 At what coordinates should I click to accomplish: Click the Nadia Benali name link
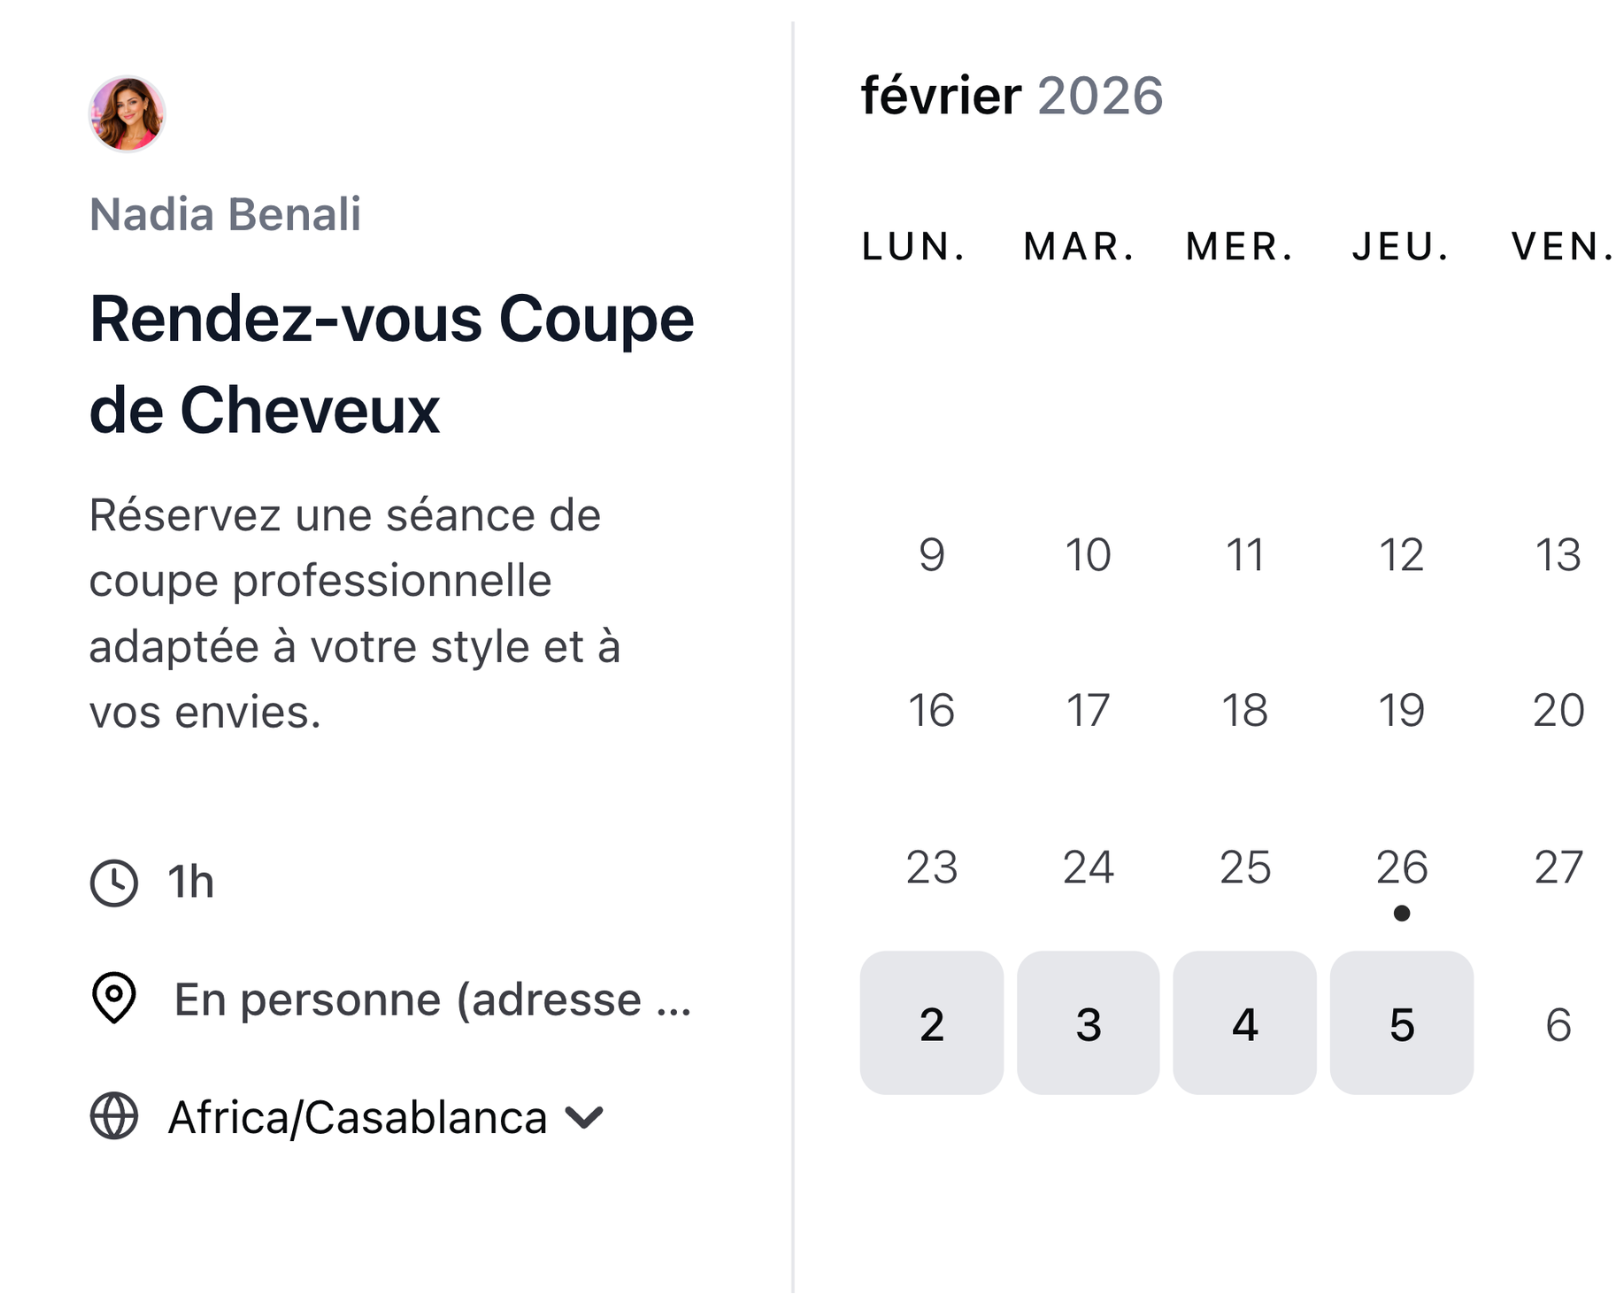[x=225, y=214]
